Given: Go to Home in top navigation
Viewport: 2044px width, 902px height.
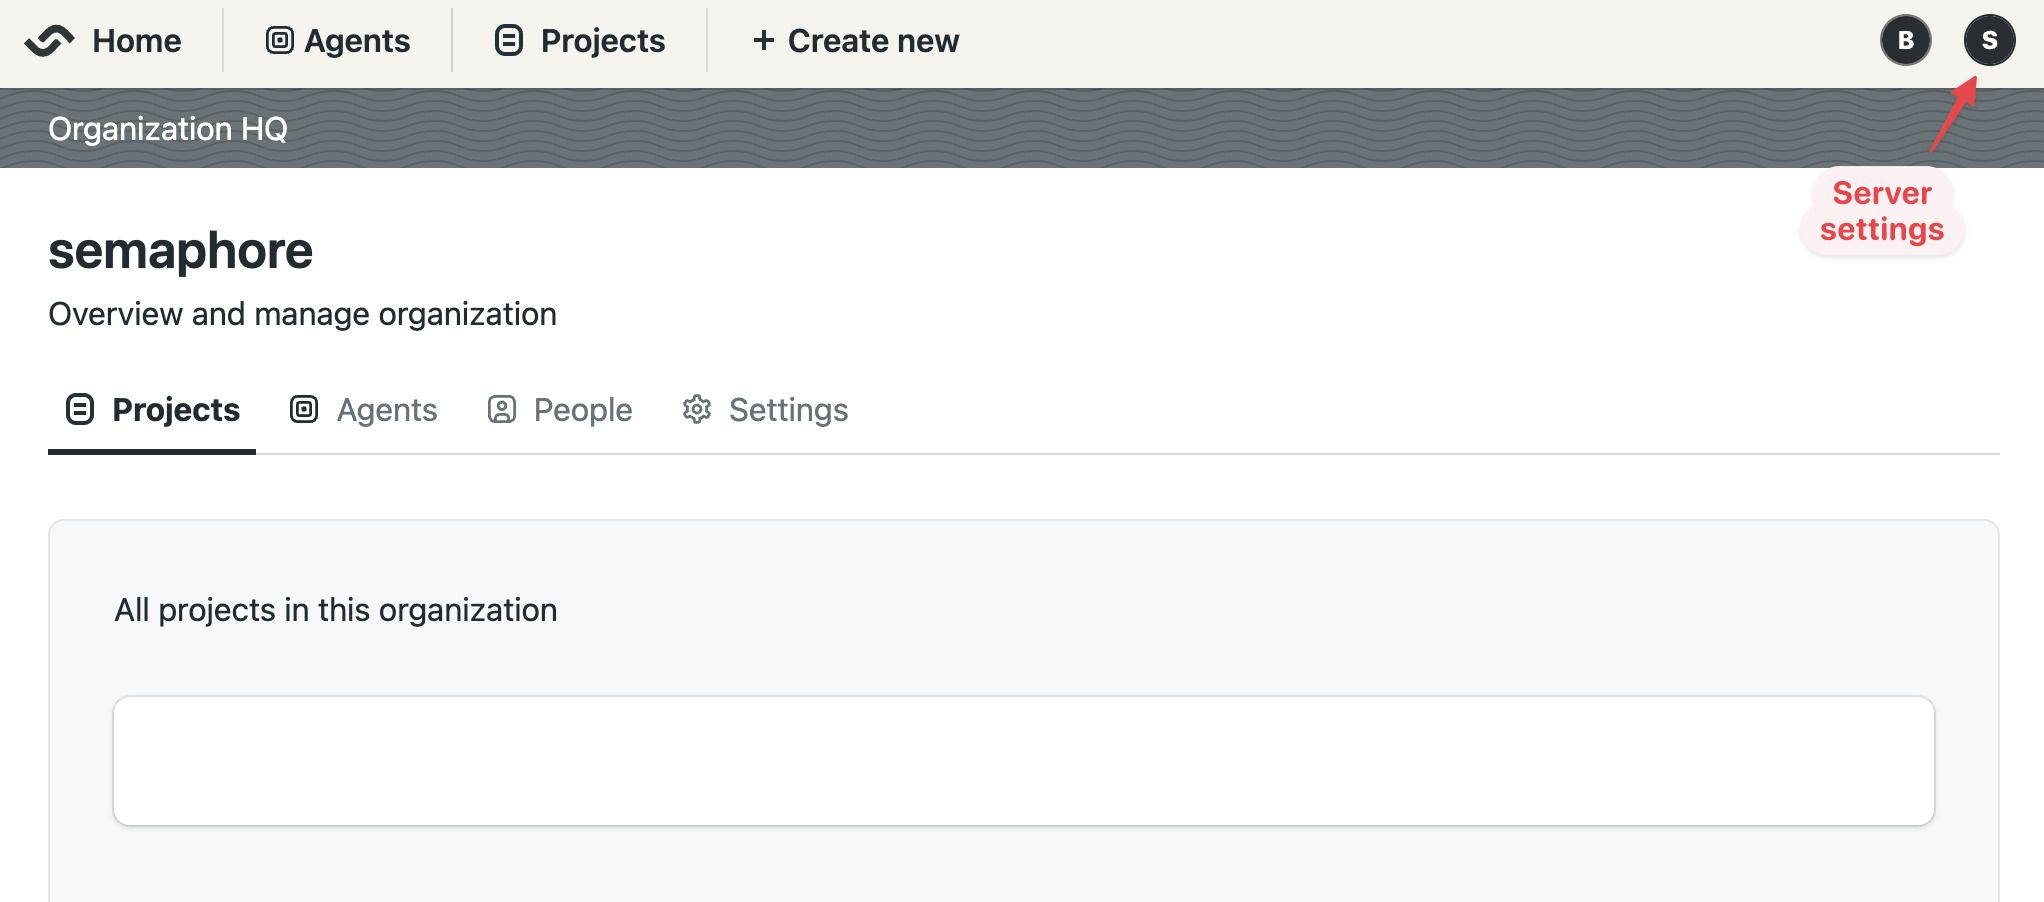Looking at the screenshot, I should click(136, 41).
